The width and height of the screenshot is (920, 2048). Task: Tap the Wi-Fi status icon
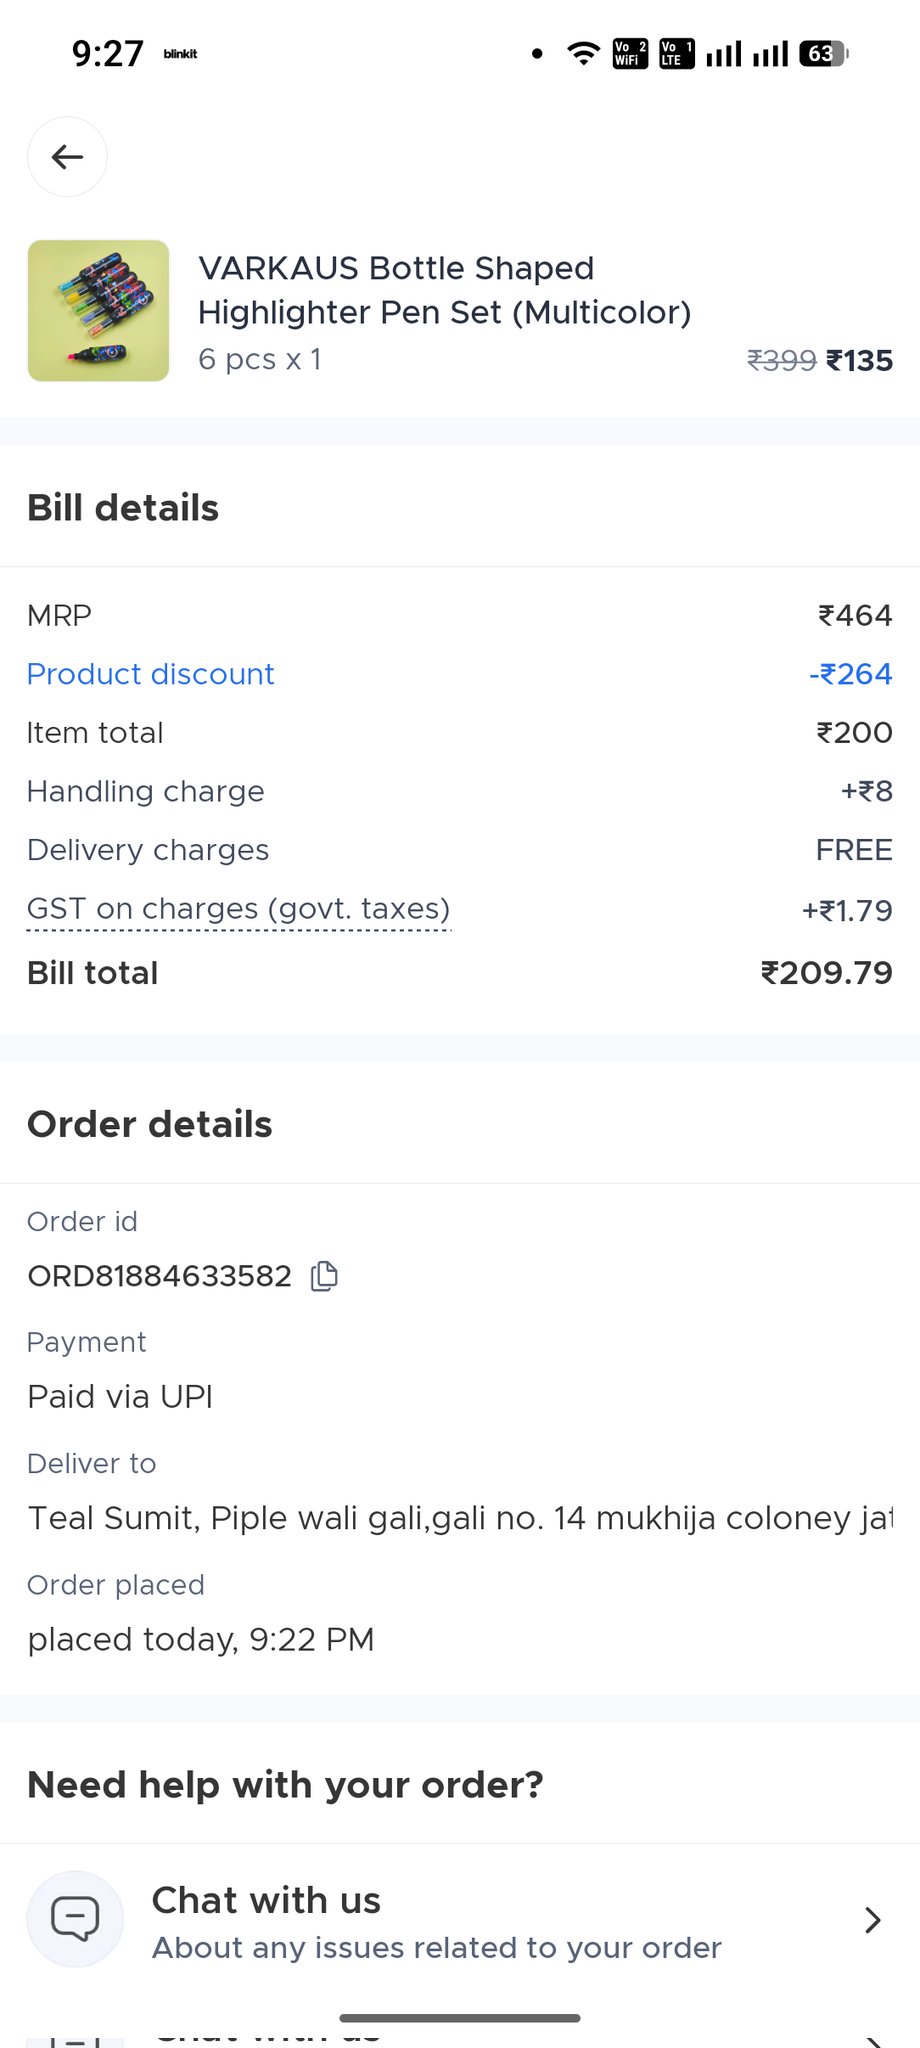click(x=583, y=53)
